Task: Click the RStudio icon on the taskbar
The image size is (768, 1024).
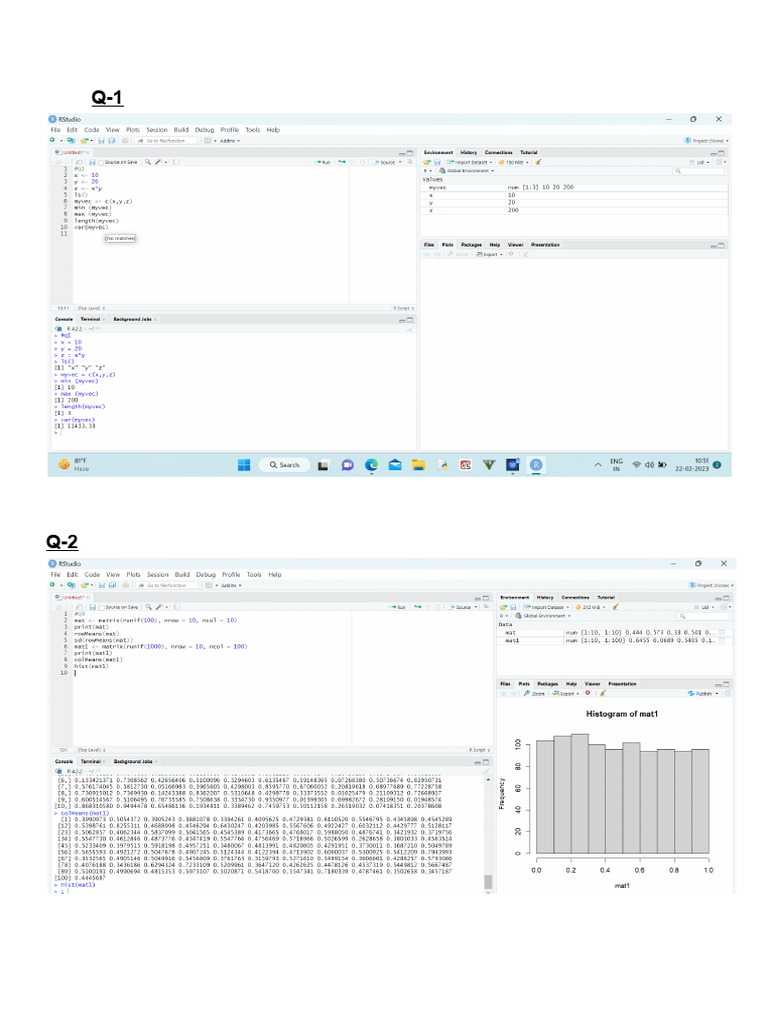Action: [536, 465]
